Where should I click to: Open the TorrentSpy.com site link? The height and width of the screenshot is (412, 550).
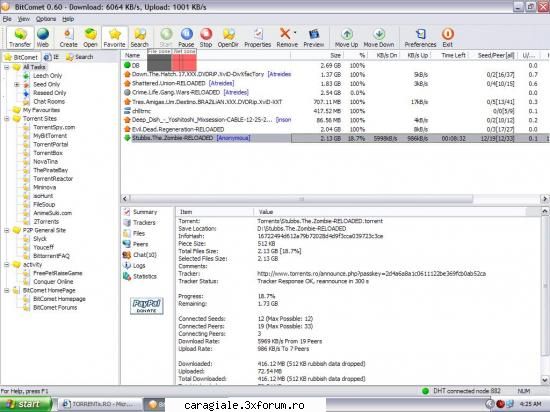[54, 127]
